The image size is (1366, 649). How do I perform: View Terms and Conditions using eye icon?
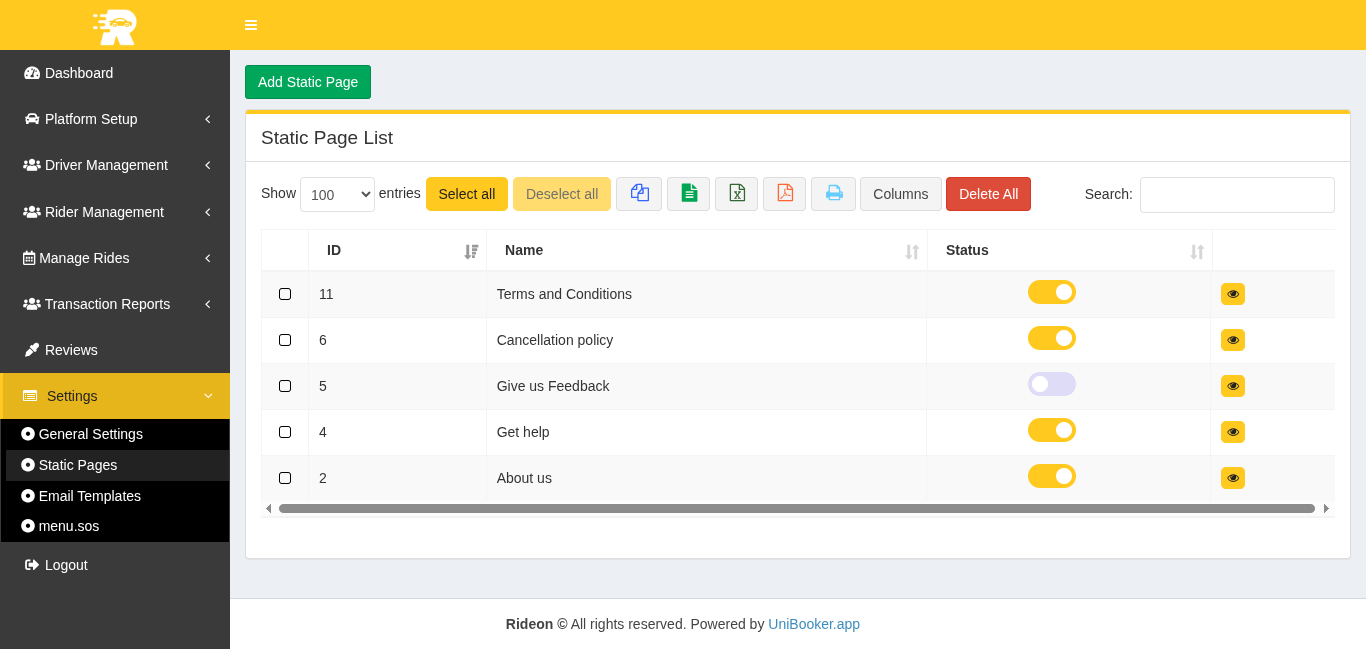click(x=1232, y=294)
